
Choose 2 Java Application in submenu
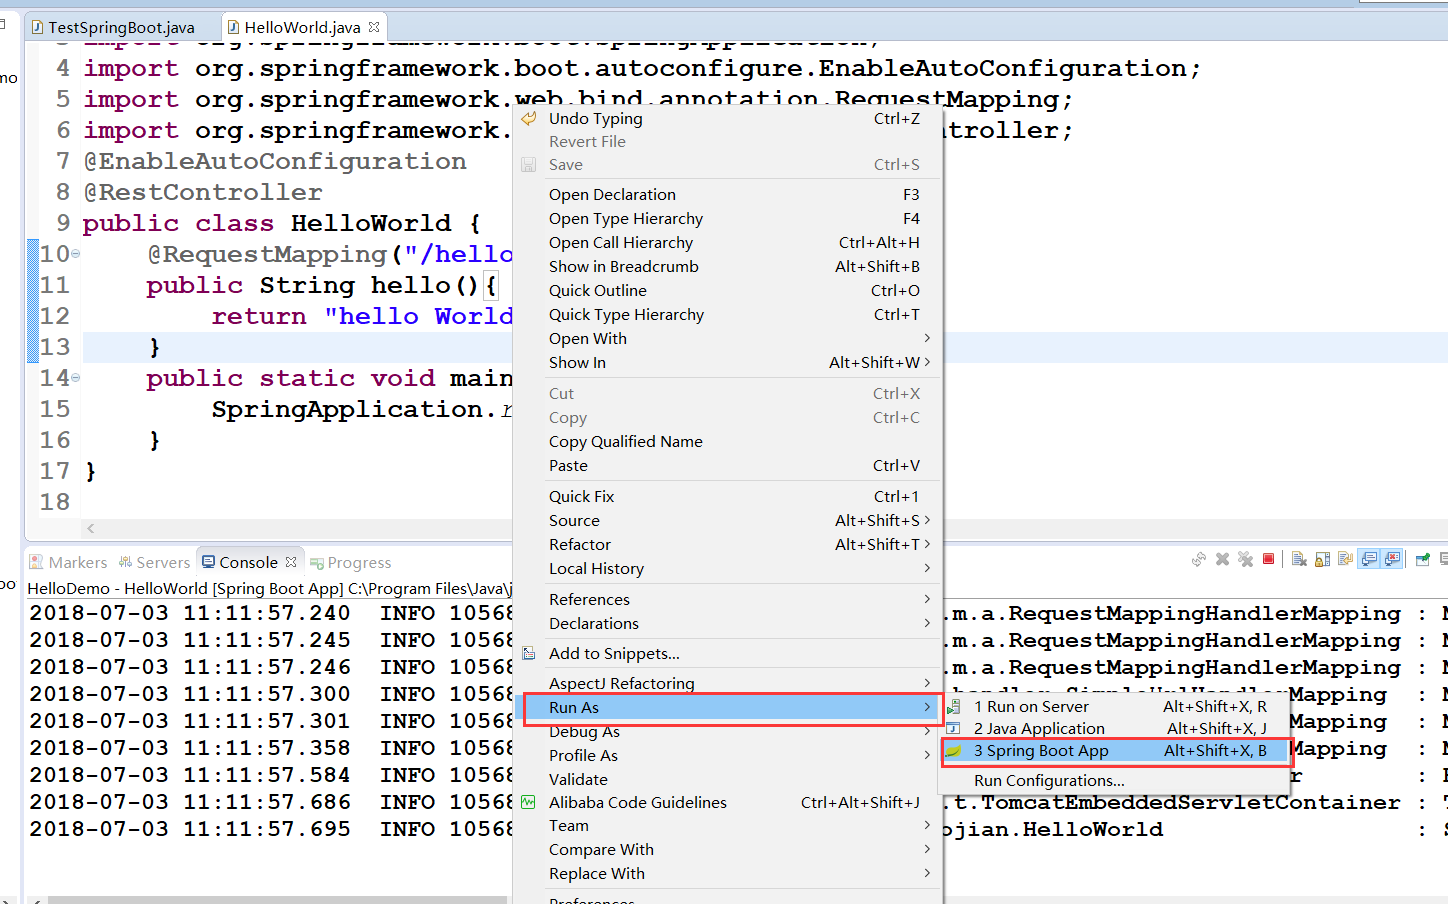point(1039,729)
